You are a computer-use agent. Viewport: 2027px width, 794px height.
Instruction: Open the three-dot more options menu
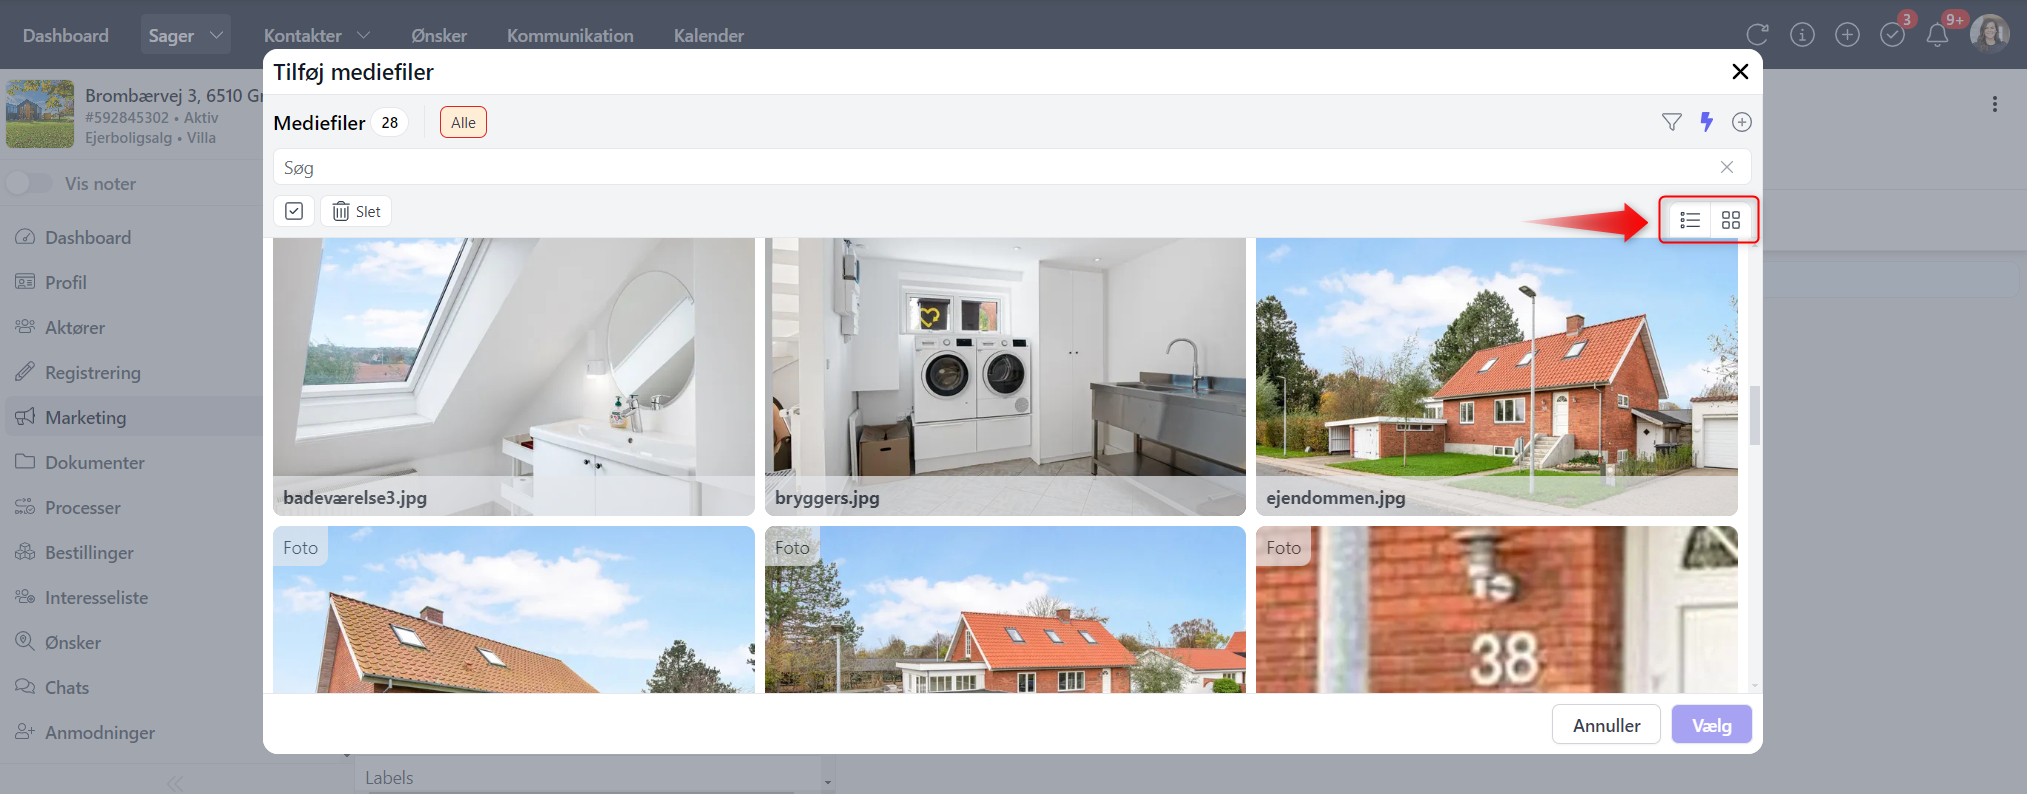1995,104
